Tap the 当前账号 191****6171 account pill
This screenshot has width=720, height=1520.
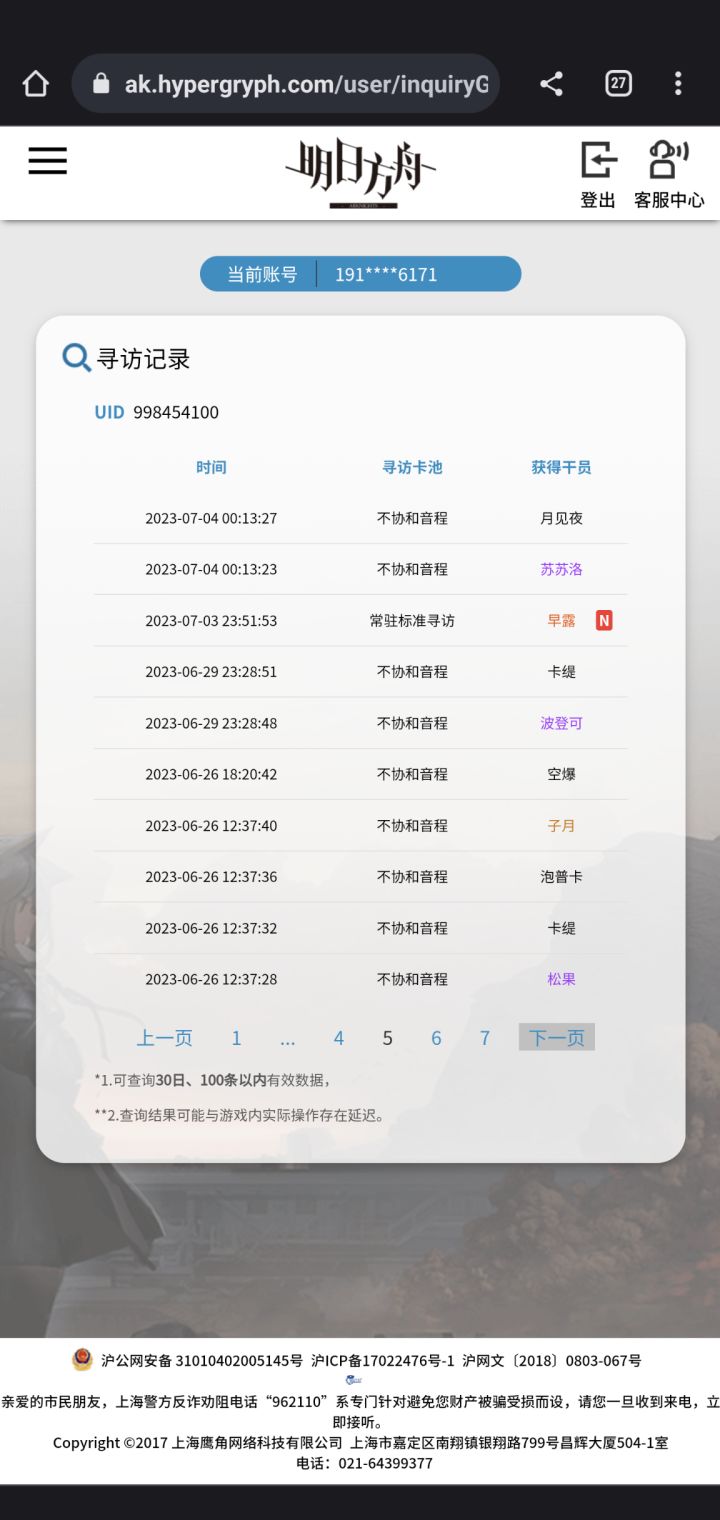click(360, 274)
